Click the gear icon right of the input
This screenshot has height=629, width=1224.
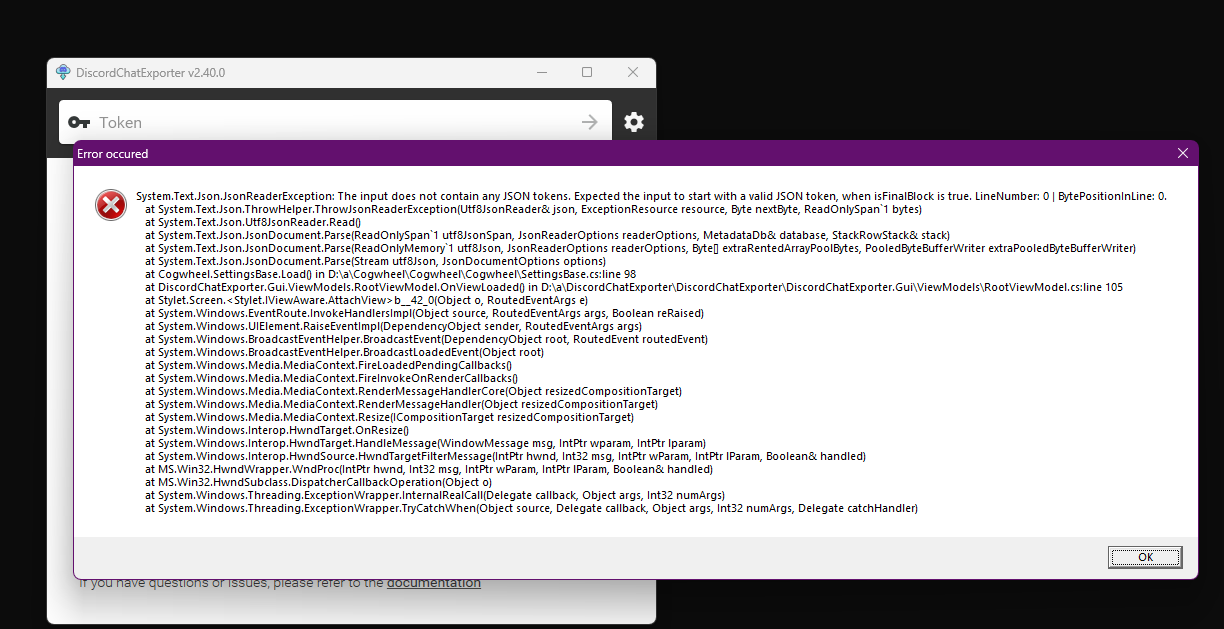click(634, 122)
